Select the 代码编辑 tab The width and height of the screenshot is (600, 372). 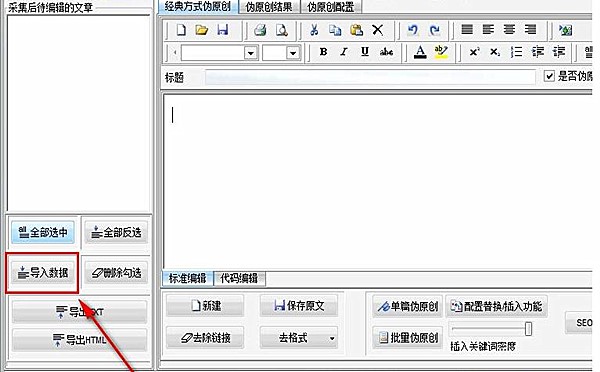tap(239, 278)
